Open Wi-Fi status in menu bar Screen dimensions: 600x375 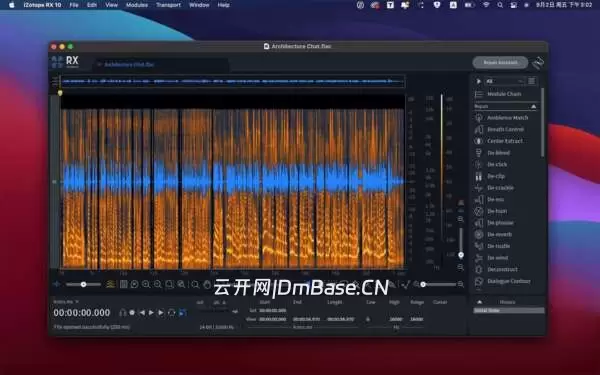coord(486,5)
